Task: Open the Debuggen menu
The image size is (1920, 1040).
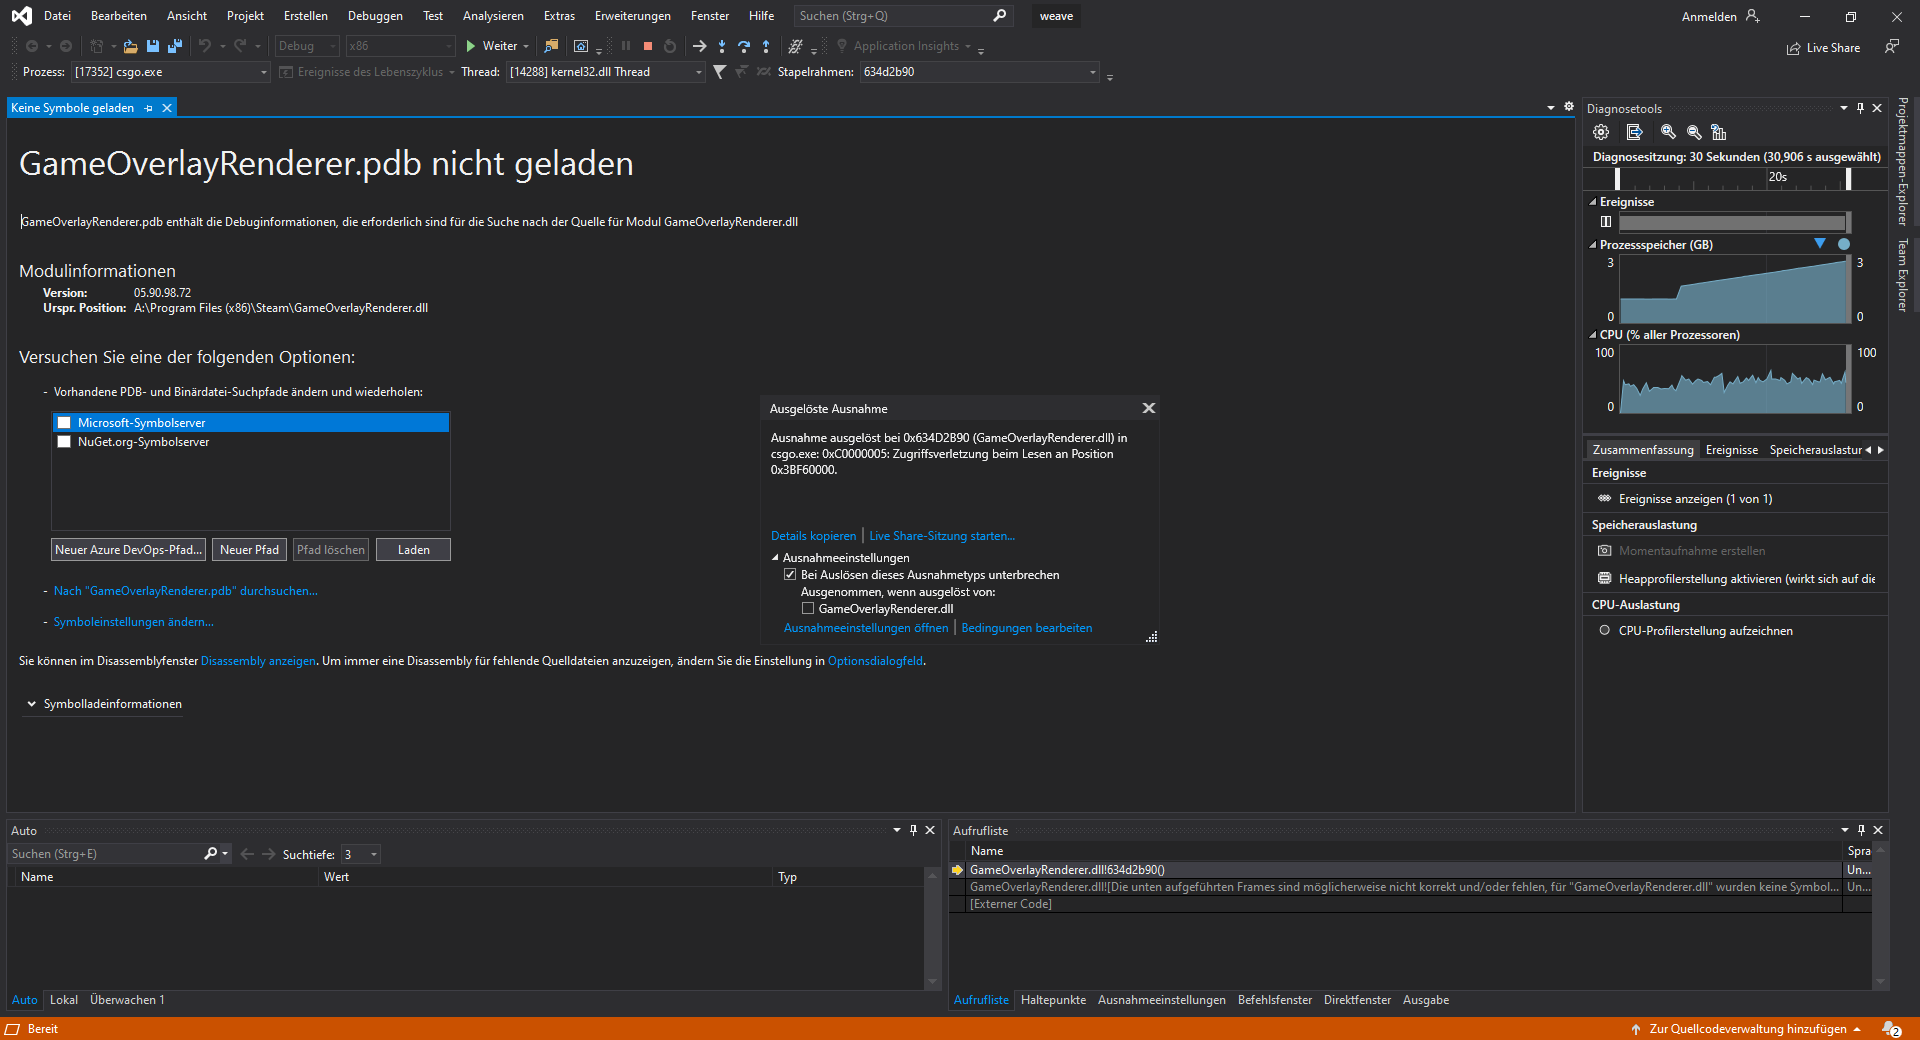Action: [x=375, y=16]
